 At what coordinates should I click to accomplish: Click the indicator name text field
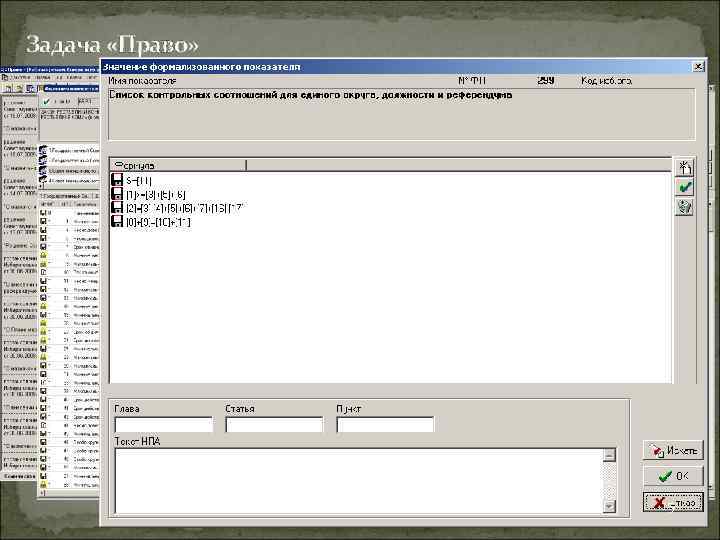402,114
